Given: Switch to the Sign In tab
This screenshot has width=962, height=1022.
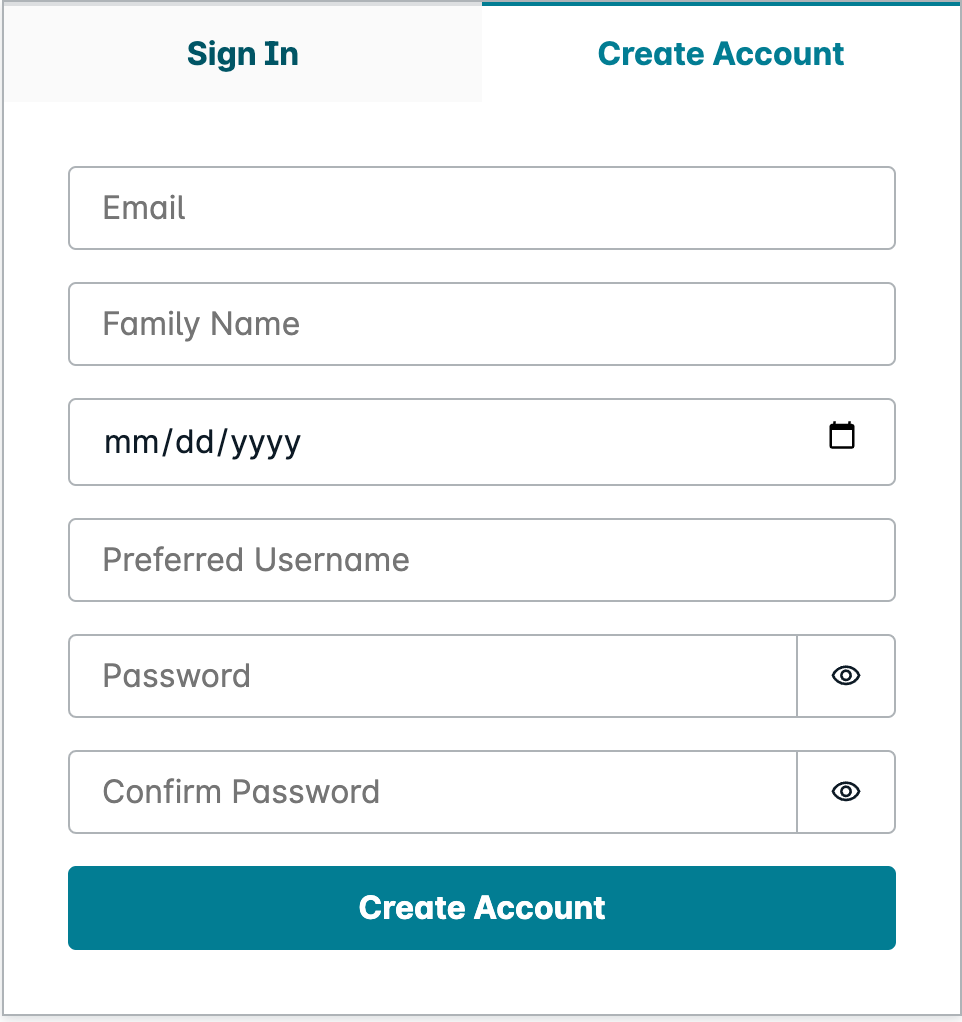Looking at the screenshot, I should coord(242,54).
